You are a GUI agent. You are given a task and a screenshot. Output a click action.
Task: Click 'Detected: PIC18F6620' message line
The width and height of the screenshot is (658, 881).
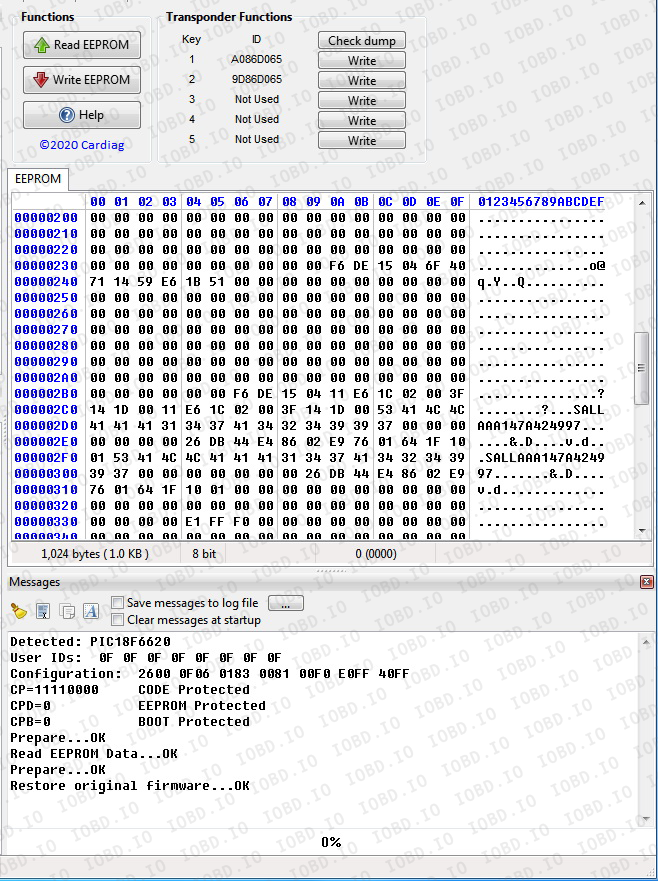[x=90, y=642]
